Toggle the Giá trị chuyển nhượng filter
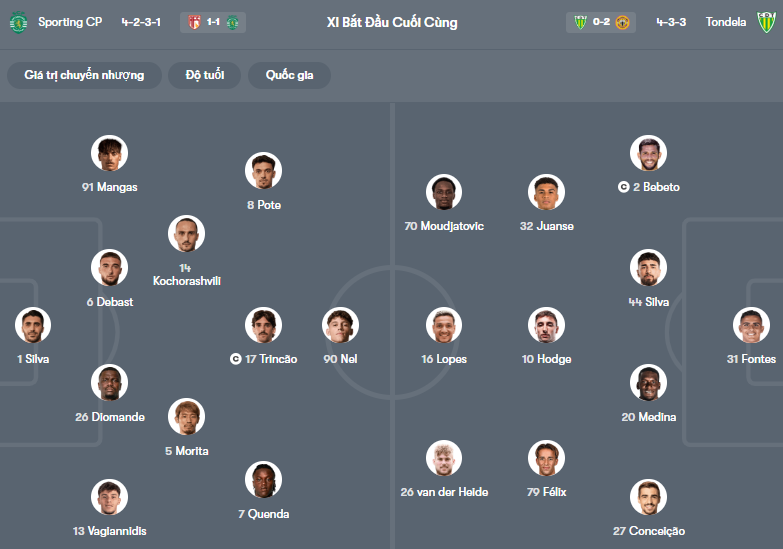The image size is (783, 549). tap(84, 75)
